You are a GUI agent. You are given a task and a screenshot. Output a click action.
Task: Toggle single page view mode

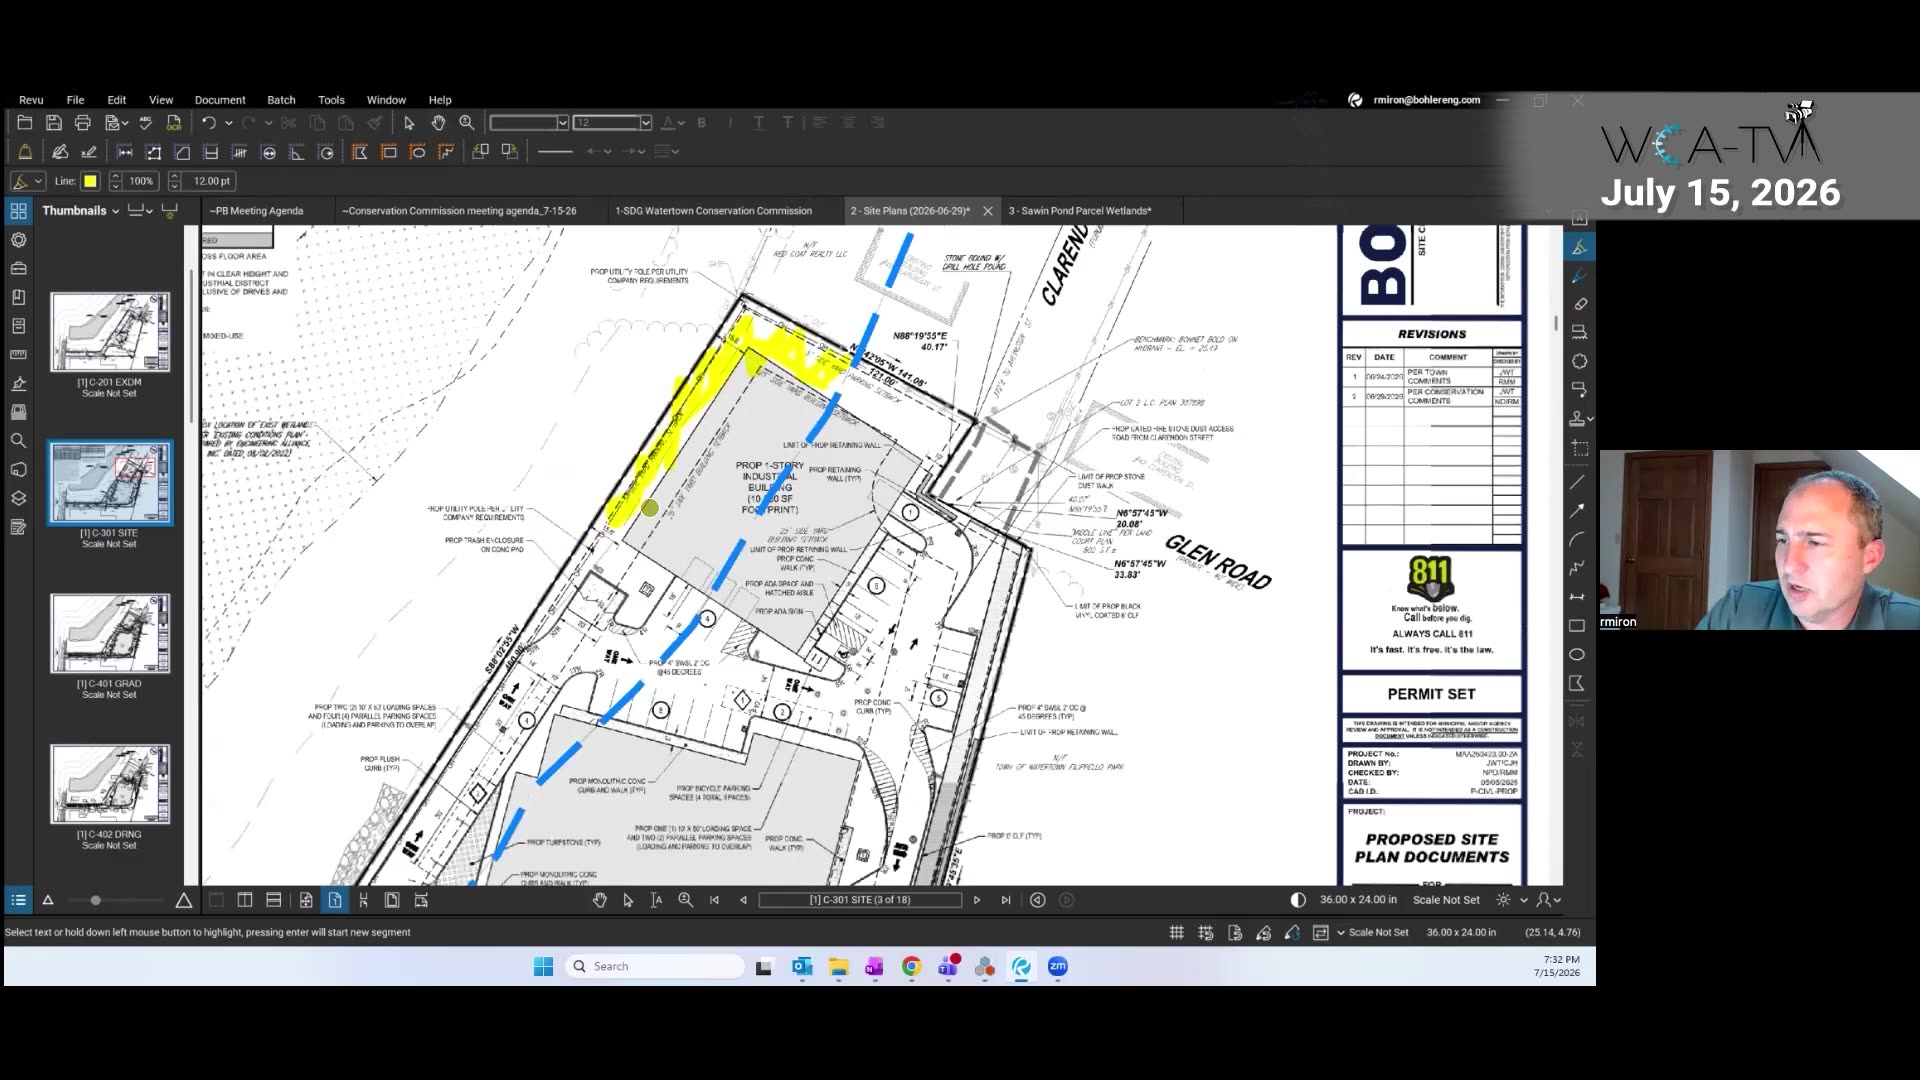point(335,900)
